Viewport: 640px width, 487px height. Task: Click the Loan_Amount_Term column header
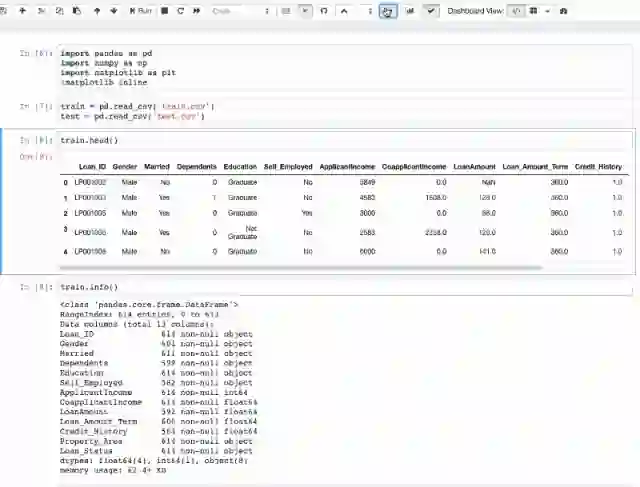535,167
